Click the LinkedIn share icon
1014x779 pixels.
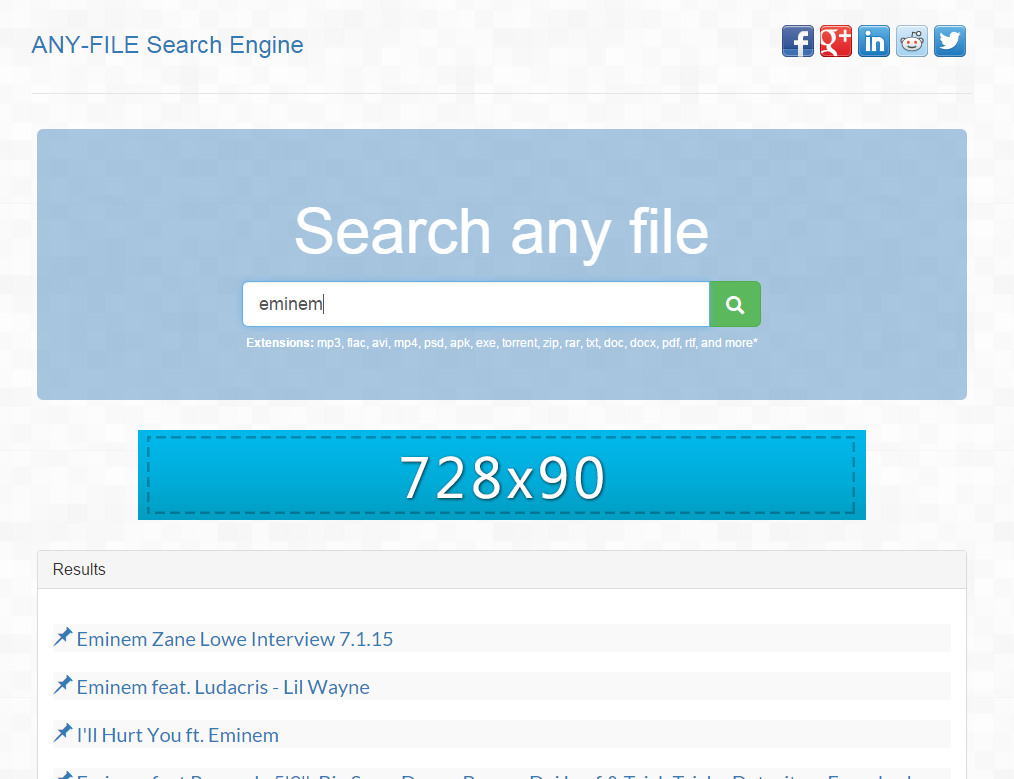point(874,41)
